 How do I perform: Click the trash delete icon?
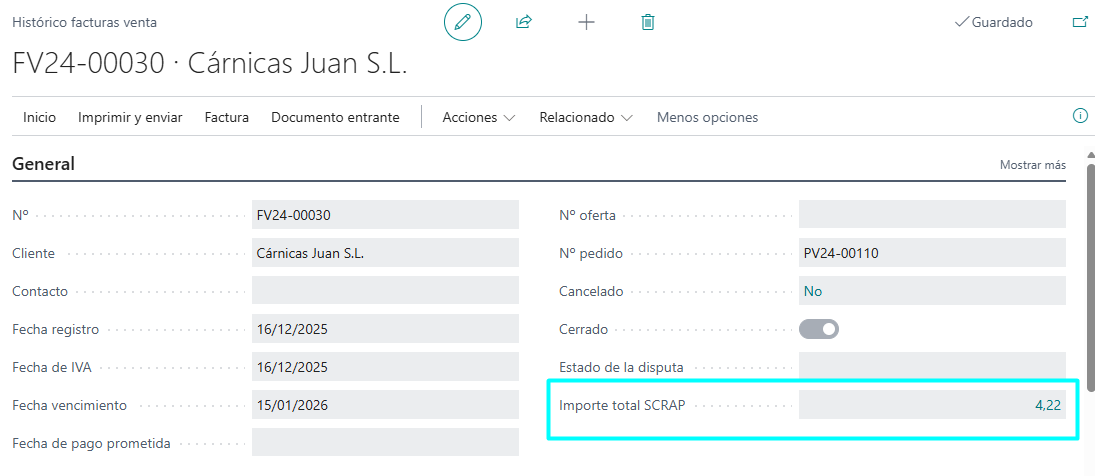(648, 22)
